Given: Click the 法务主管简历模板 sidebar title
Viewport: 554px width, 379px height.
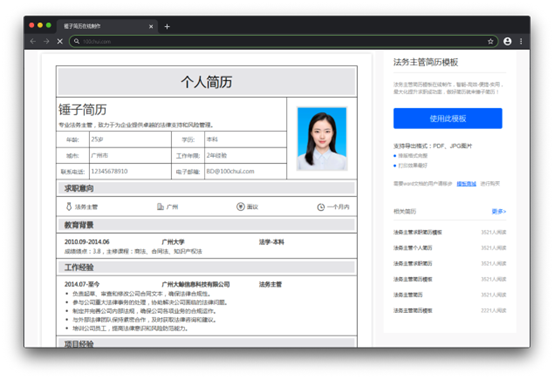Looking at the screenshot, I should 426,62.
